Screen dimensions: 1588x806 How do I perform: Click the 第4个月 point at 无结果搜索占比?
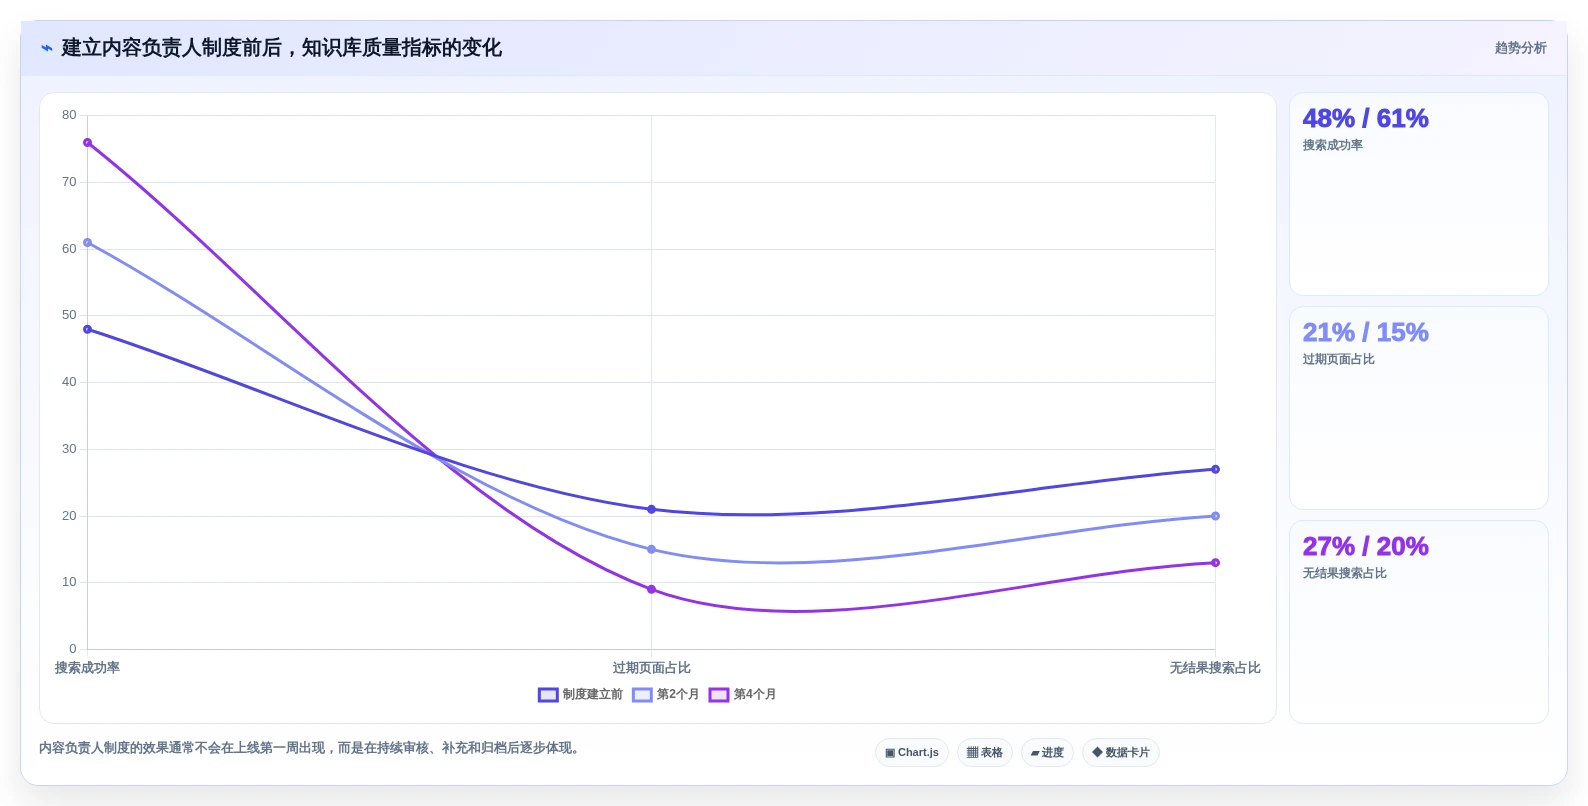point(1215,563)
